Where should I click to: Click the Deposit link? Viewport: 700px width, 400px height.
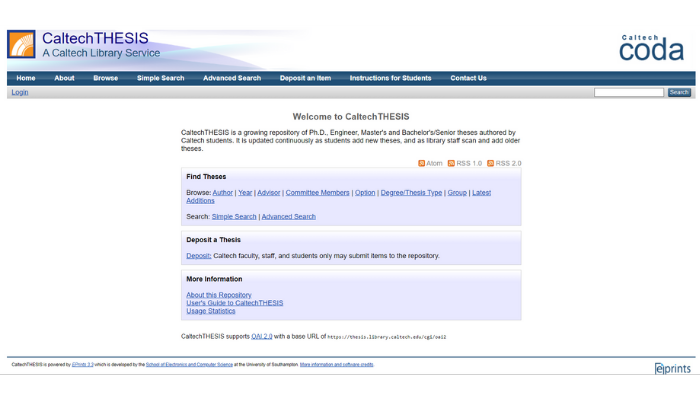pyautogui.click(x=199, y=256)
